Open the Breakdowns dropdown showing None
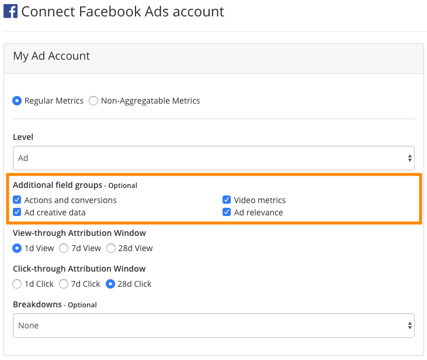Image resolution: width=427 pixels, height=360 pixels. click(214, 325)
